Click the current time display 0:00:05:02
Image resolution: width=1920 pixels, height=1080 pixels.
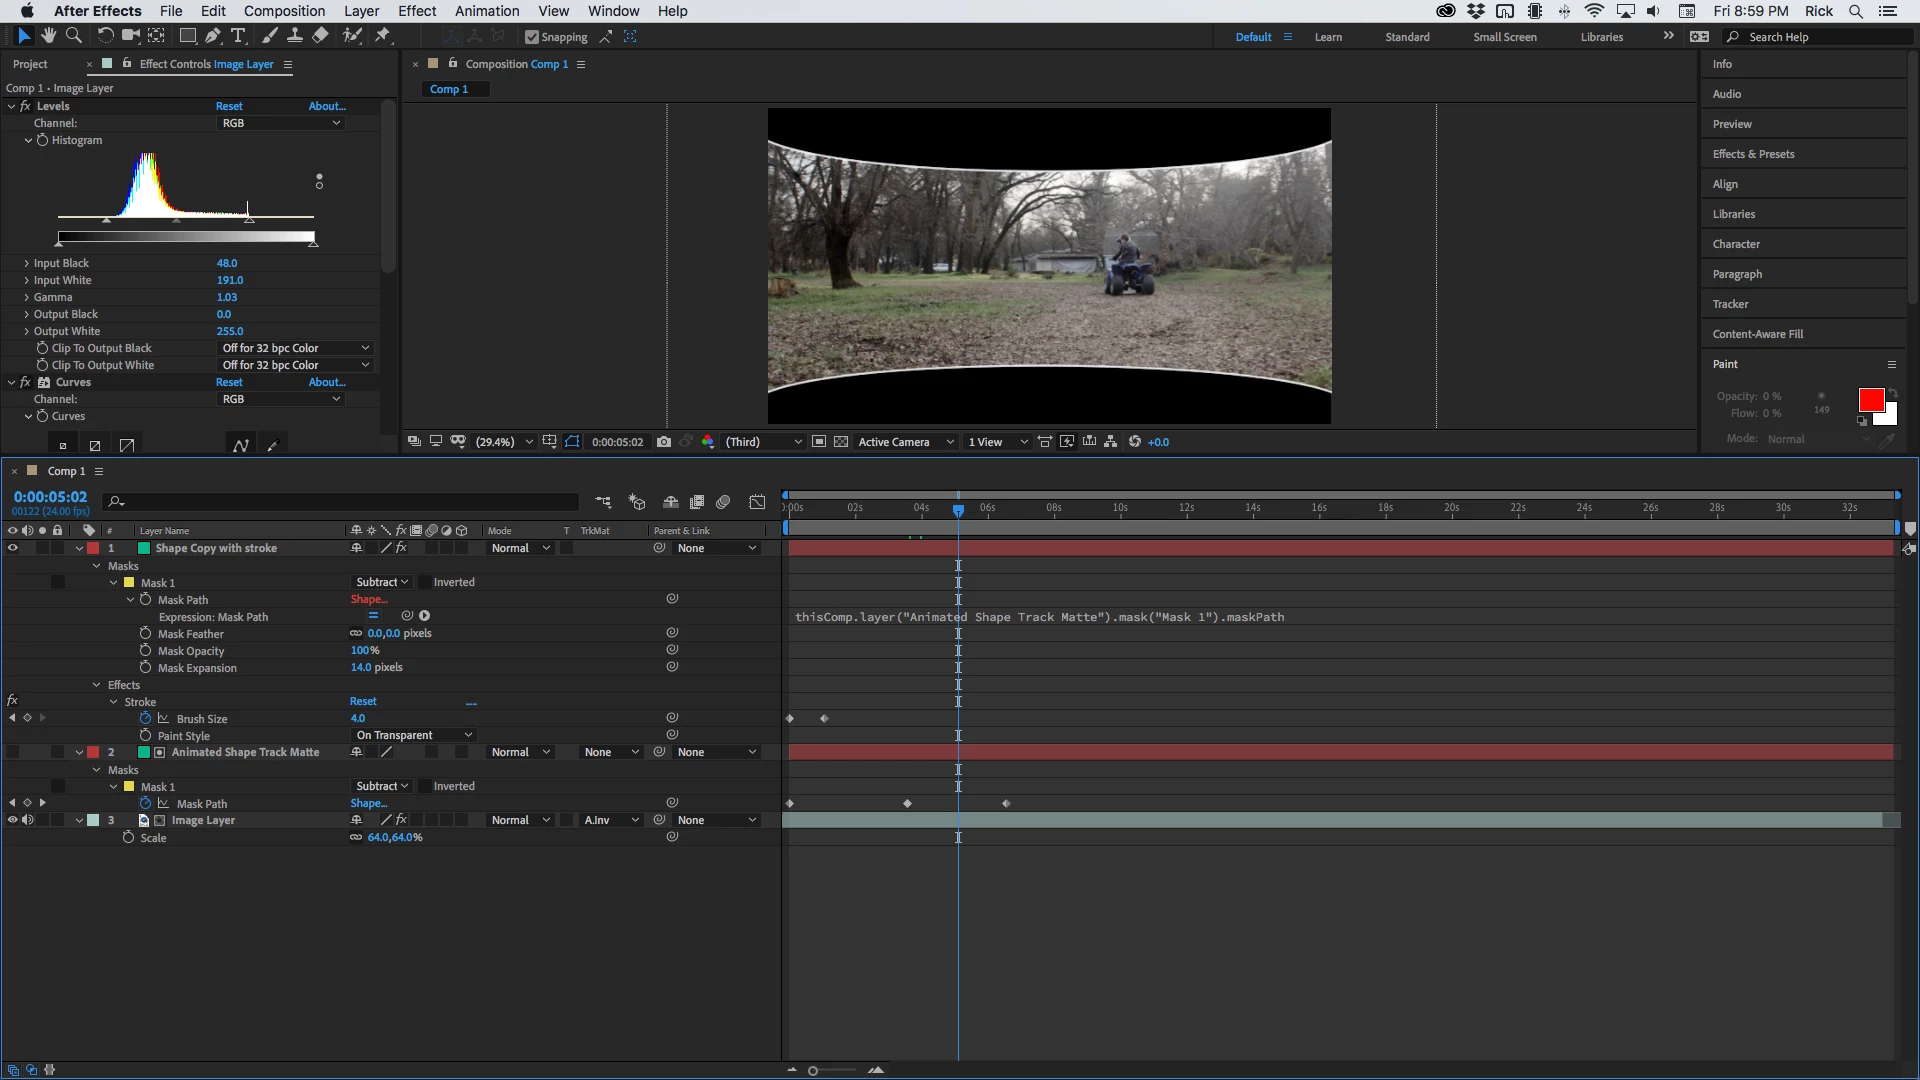pos(50,497)
